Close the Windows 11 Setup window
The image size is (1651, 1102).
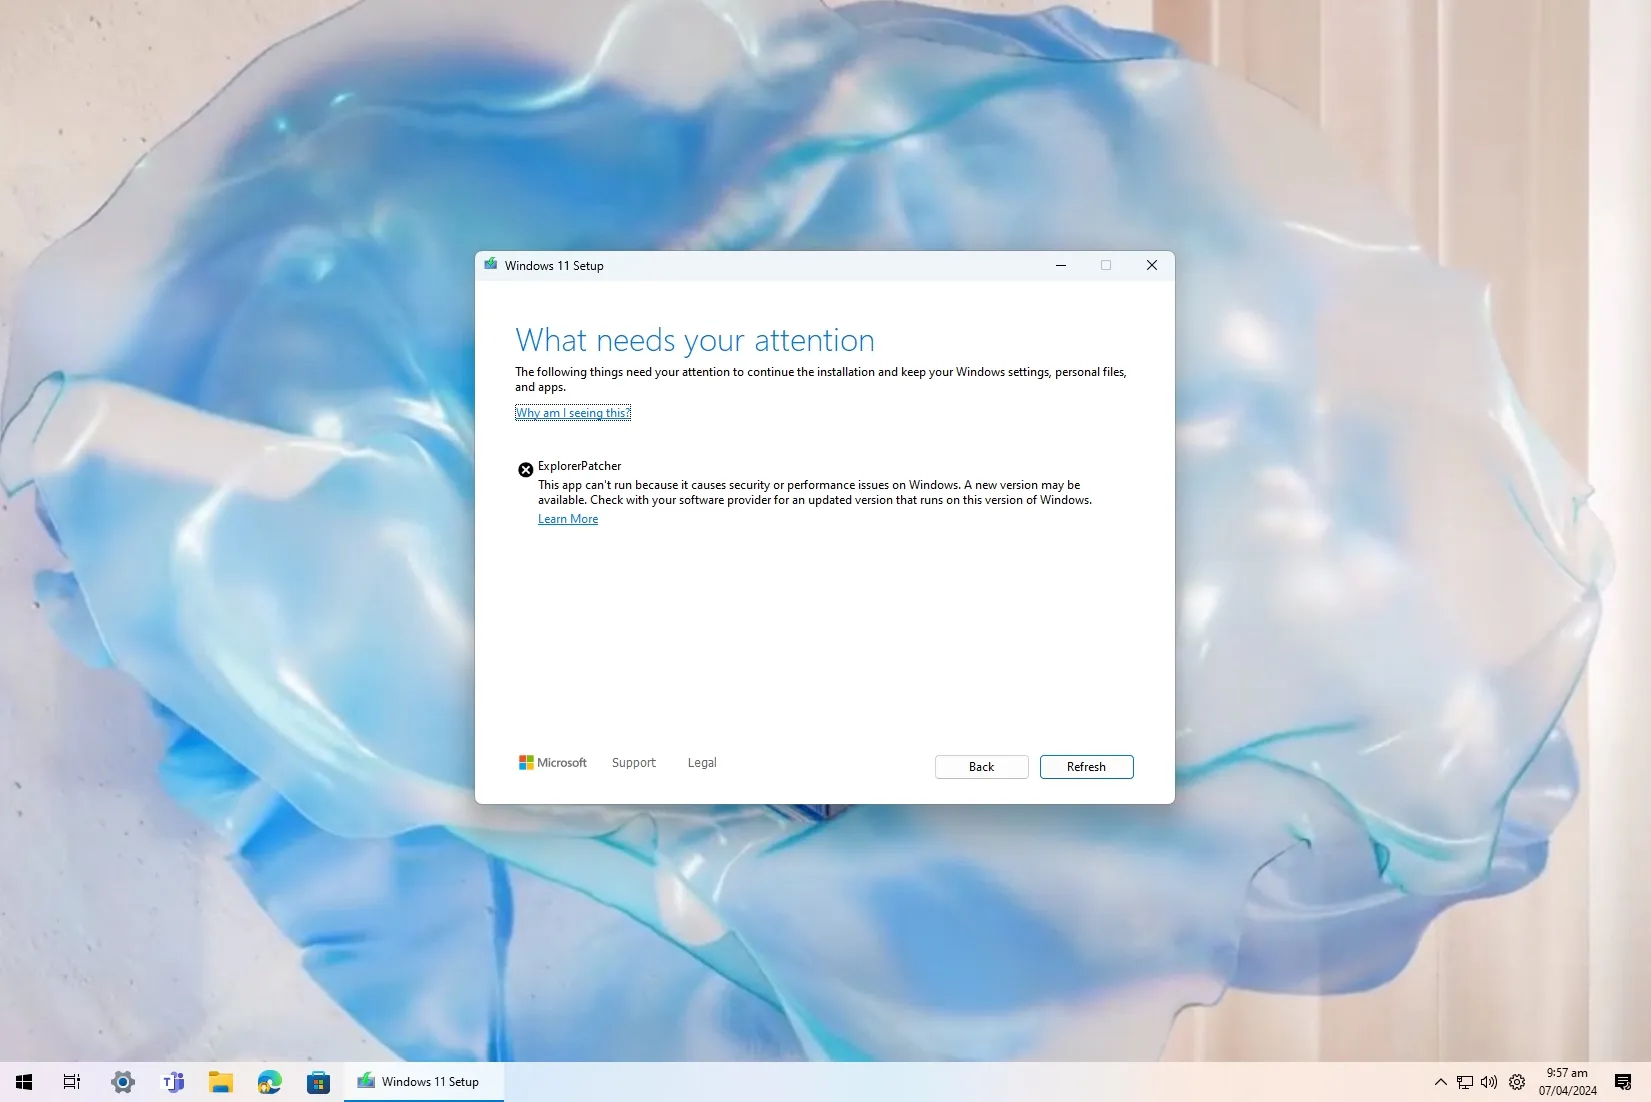pyautogui.click(x=1152, y=265)
